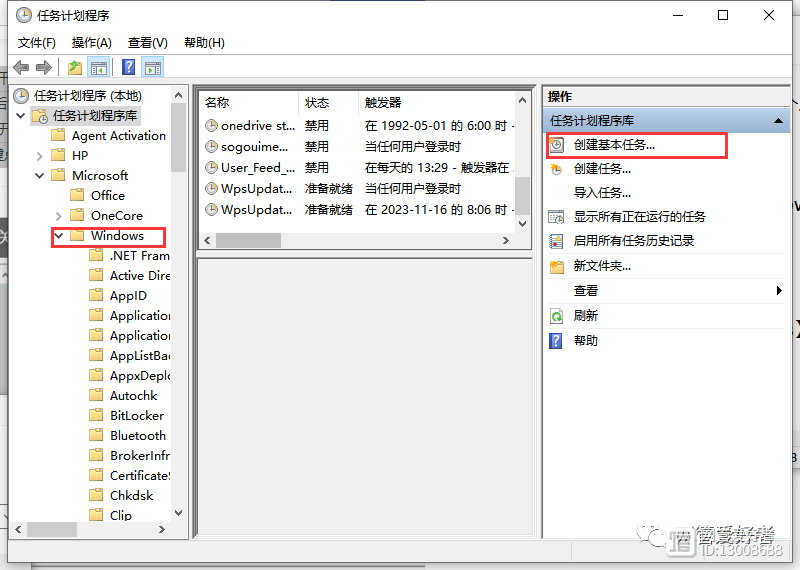Click the Office folder icon in tree
Image resolution: width=800 pixels, height=570 pixels.
[77, 195]
